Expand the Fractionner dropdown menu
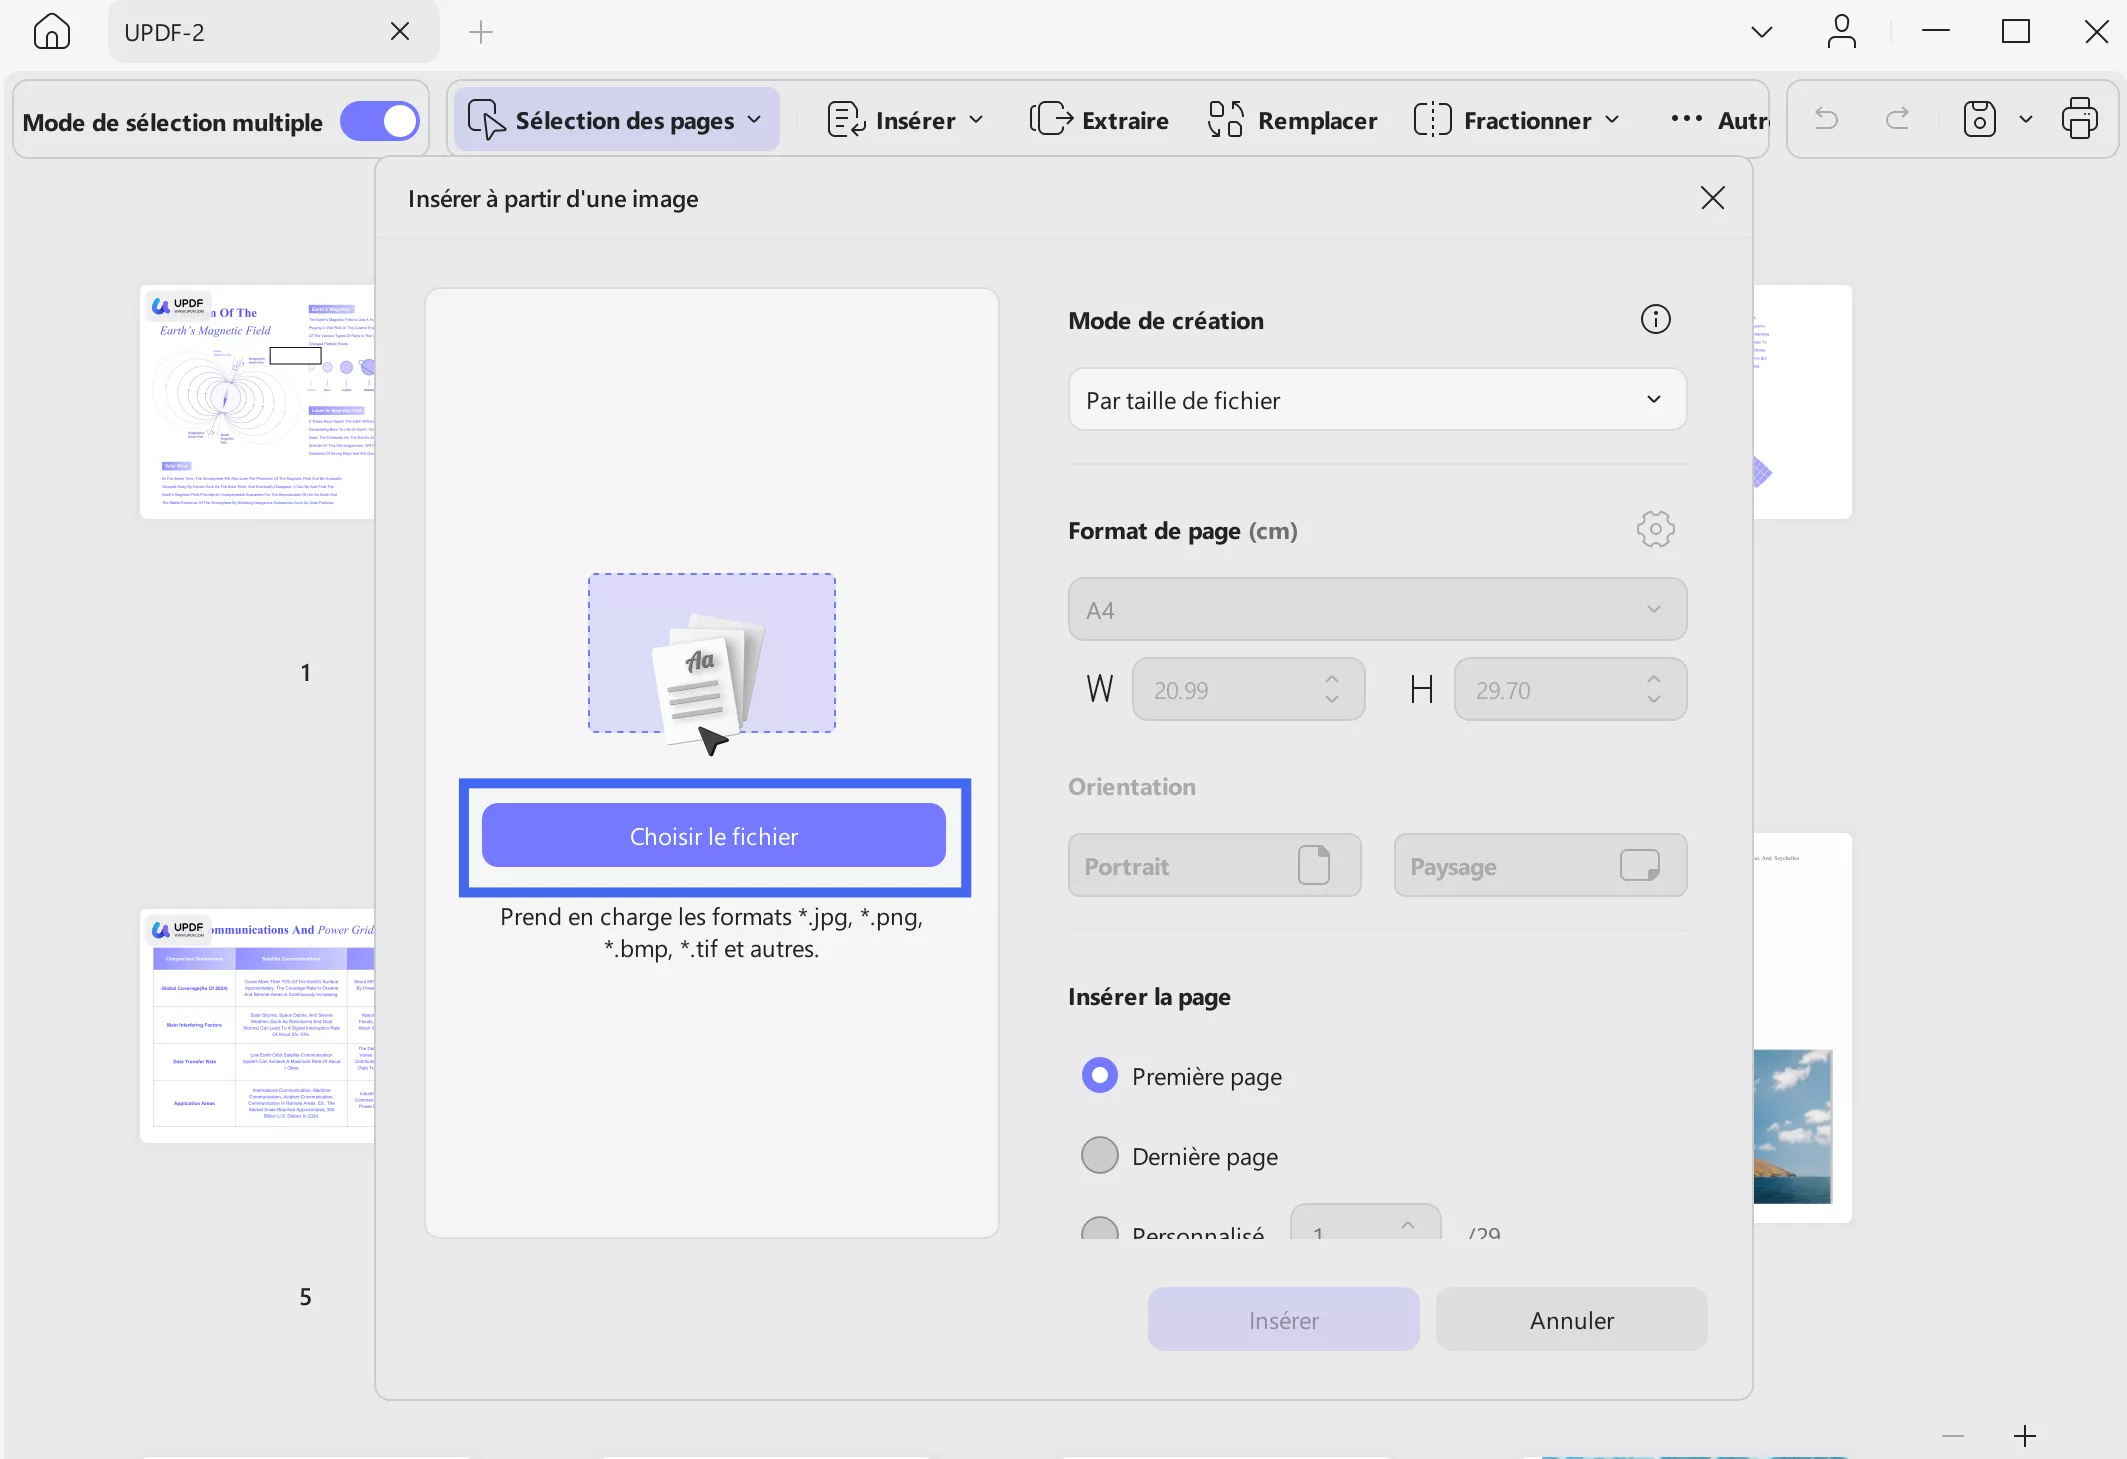Viewport: 2127px width, 1459px height. (1517, 120)
